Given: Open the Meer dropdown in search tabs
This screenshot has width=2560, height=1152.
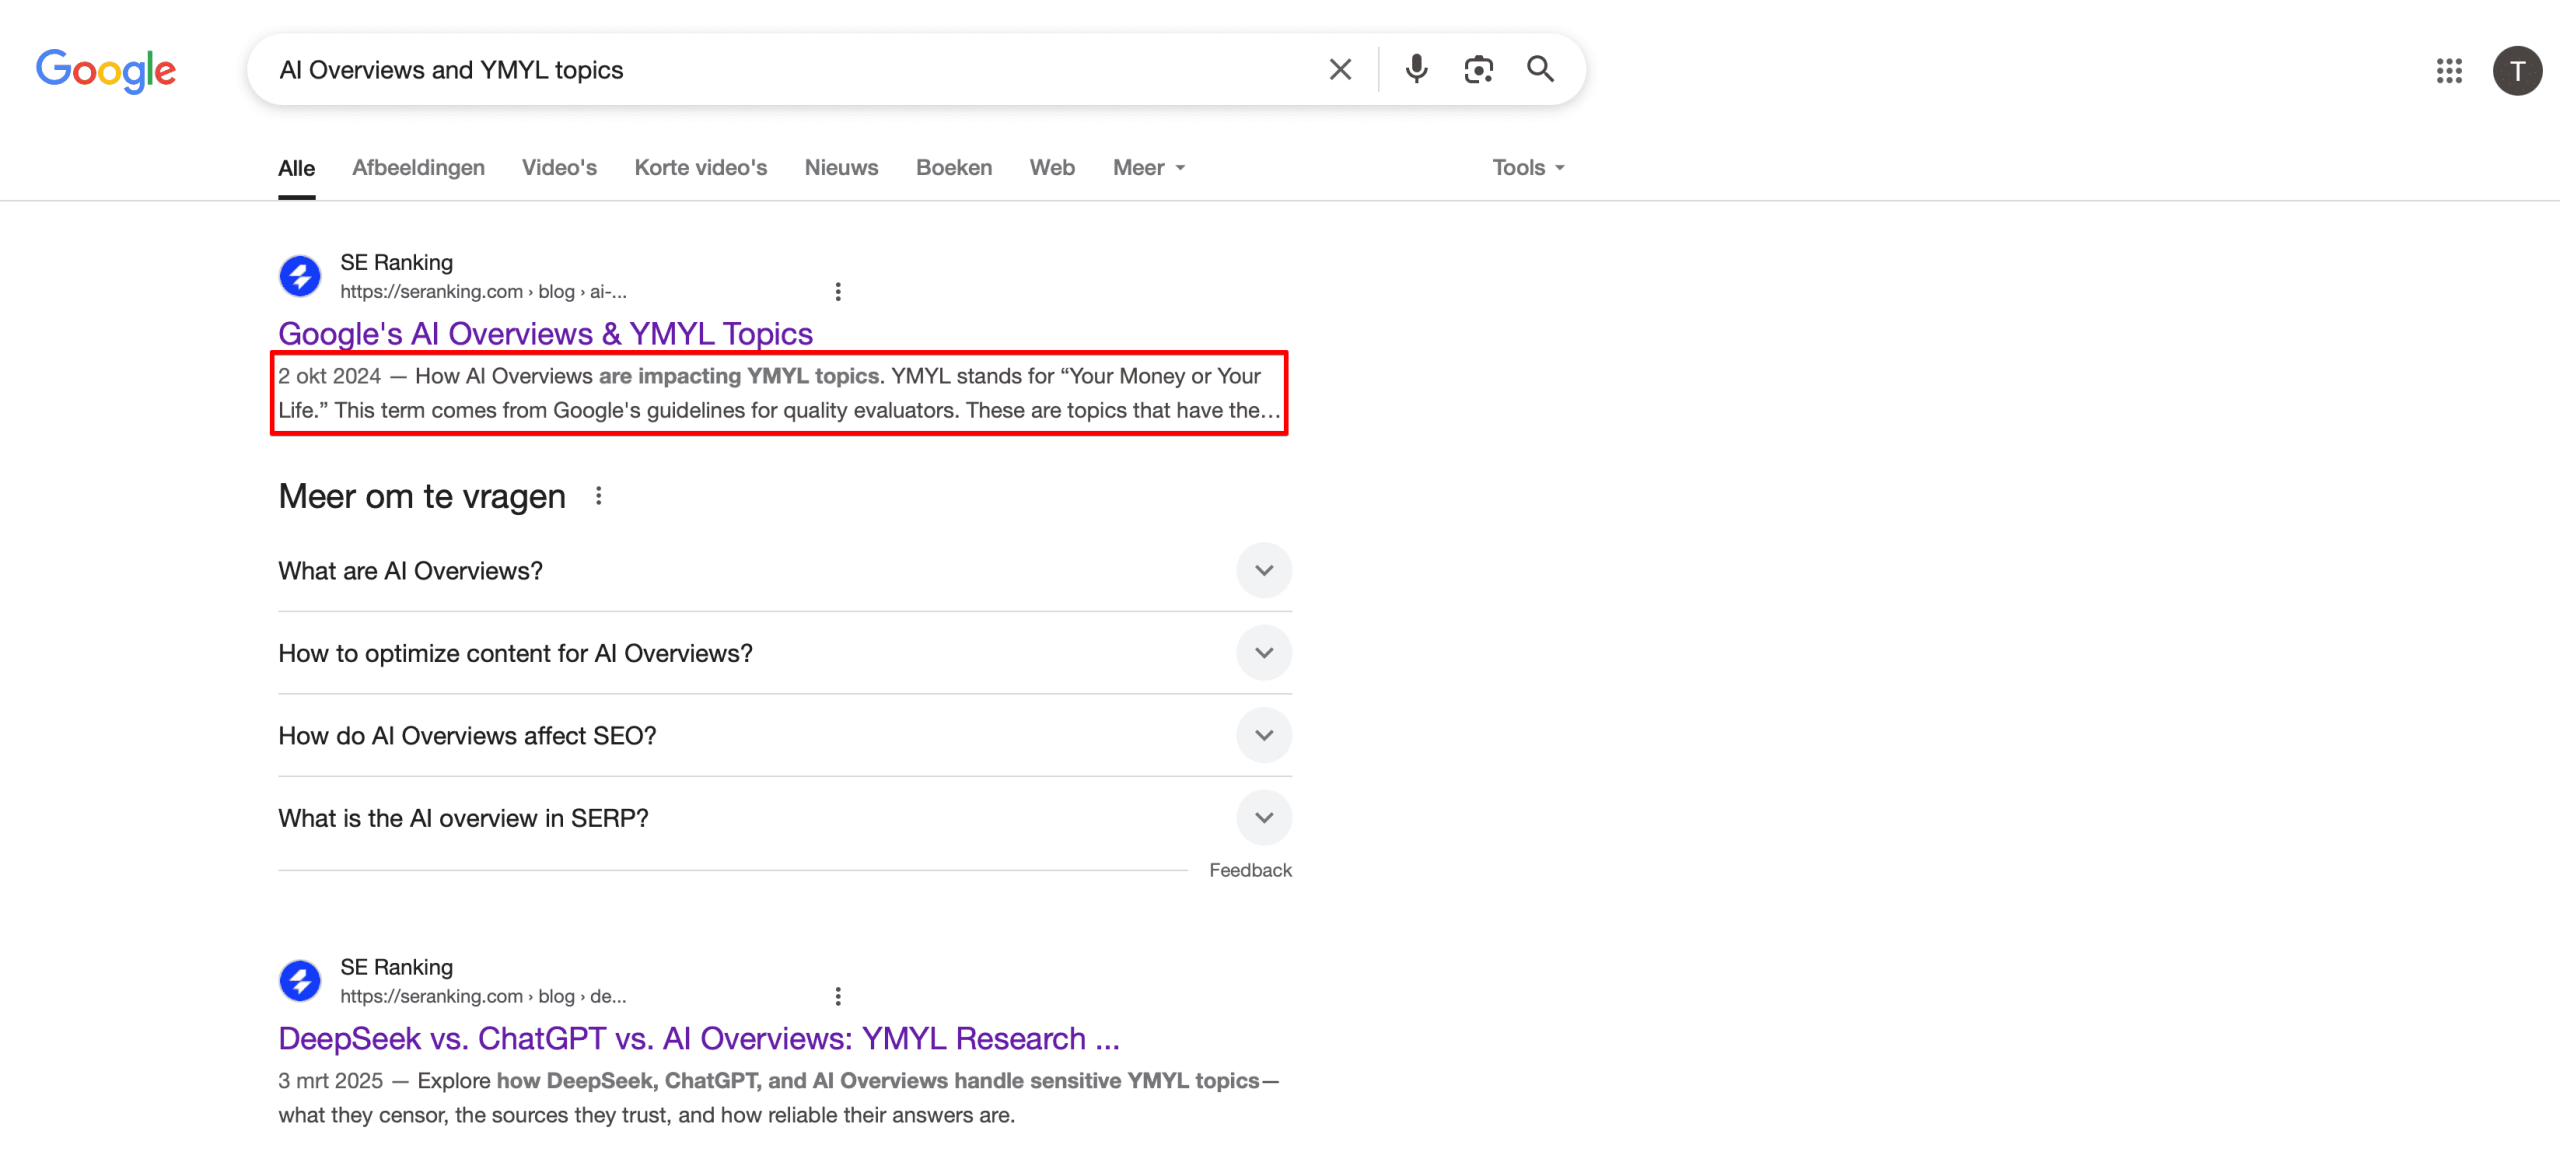Looking at the screenshot, I should coord(1149,167).
